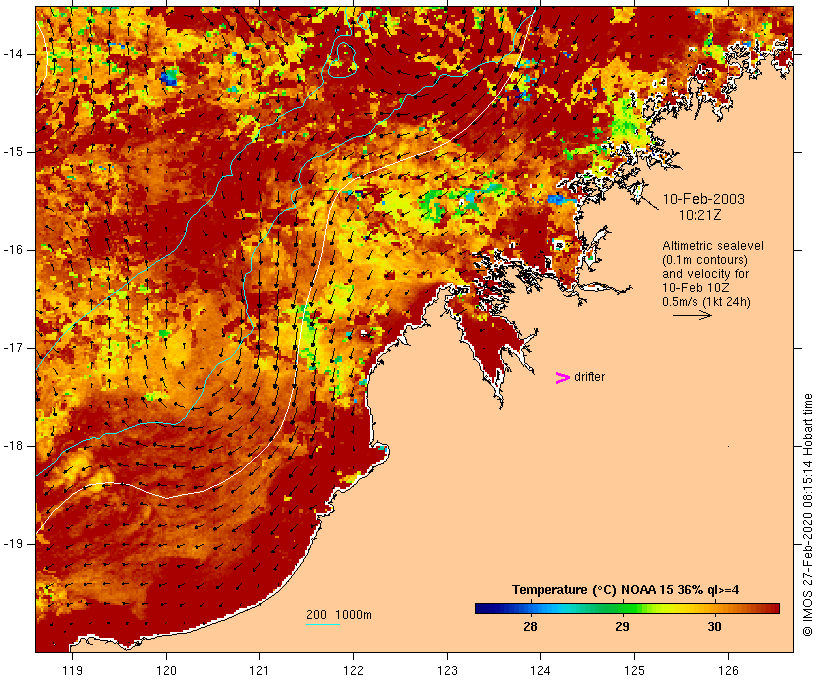The height and width of the screenshot is (680, 820).
Task: Click the longitude axis label '121'
Action: pyautogui.click(x=259, y=670)
